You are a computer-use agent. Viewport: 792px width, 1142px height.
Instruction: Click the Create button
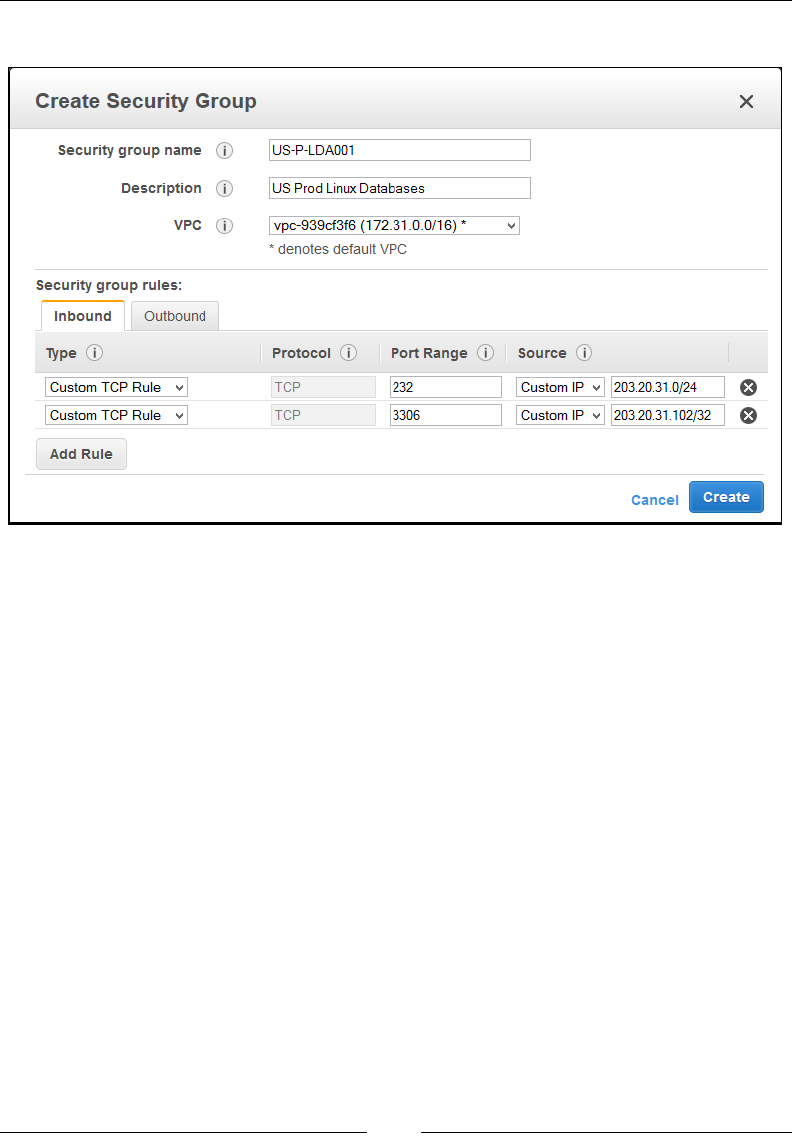click(726, 498)
